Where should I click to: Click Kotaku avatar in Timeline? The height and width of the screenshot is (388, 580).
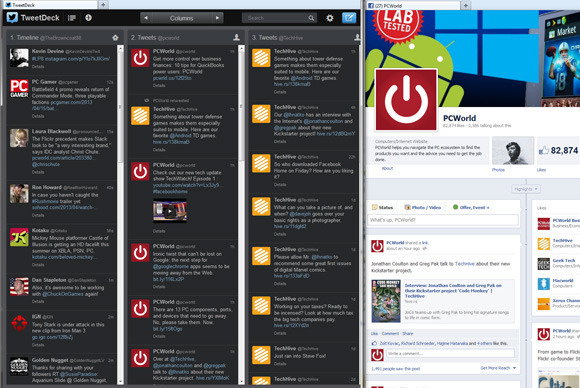click(19, 237)
